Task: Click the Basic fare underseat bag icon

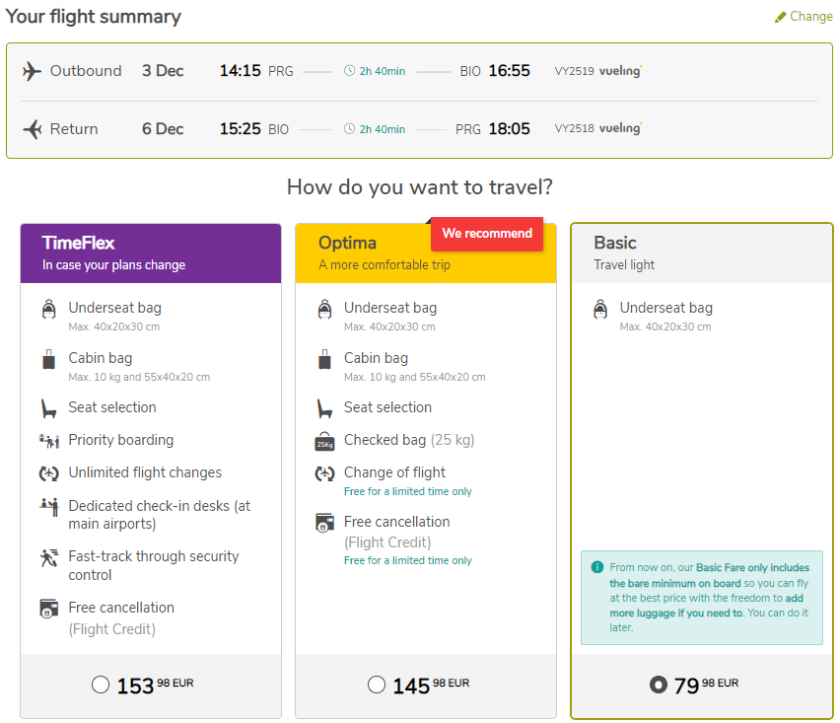Action: 600,309
